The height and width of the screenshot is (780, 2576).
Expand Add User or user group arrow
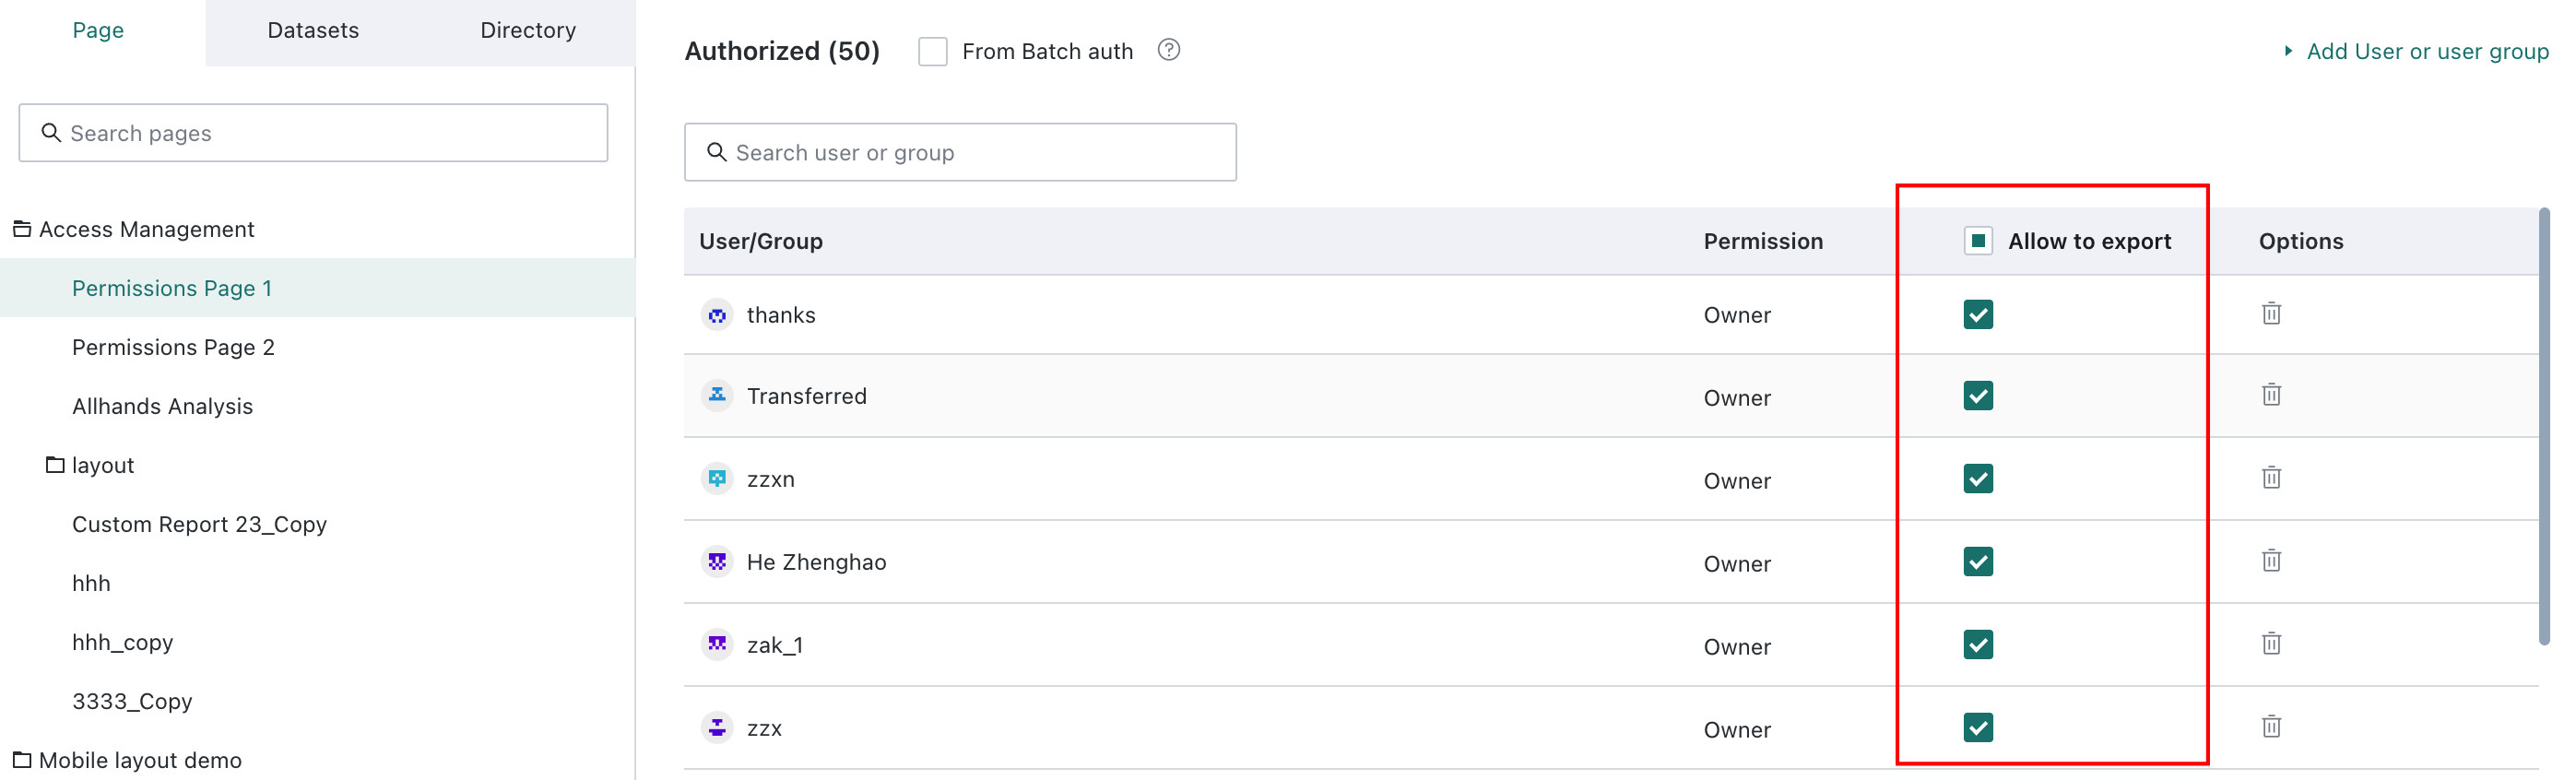(x=2287, y=51)
